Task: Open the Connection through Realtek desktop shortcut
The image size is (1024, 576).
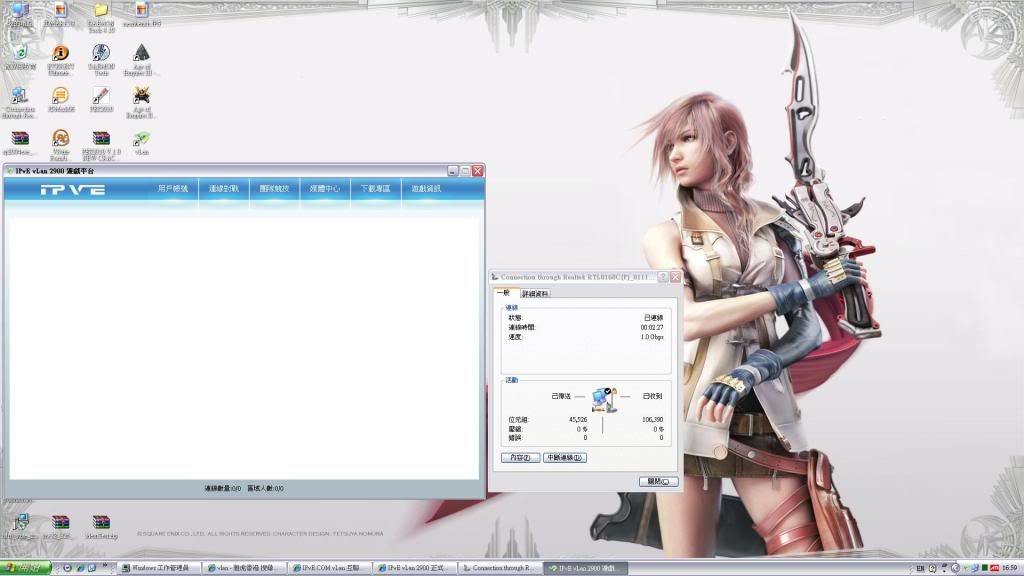Action: click(19, 97)
